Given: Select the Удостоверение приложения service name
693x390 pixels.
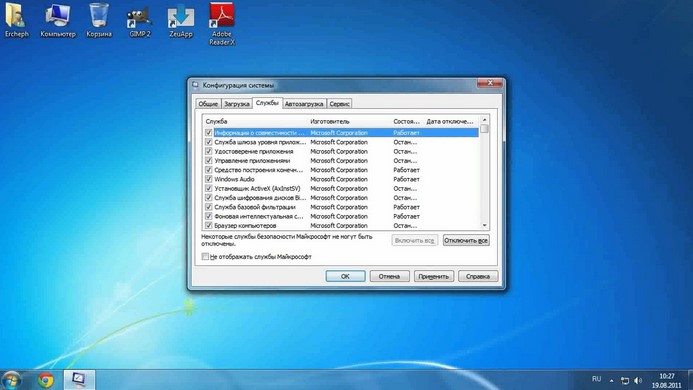Looking at the screenshot, I should [x=254, y=151].
